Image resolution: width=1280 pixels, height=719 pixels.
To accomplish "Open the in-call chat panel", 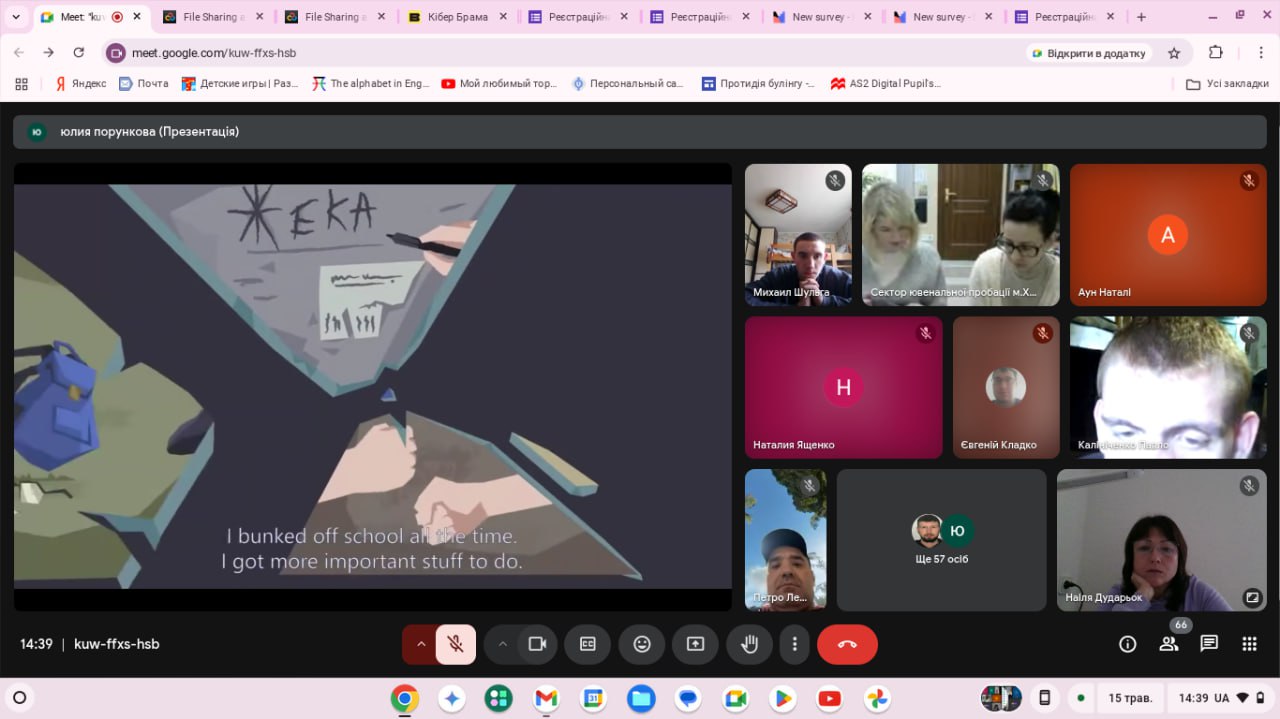I will pos(1209,644).
